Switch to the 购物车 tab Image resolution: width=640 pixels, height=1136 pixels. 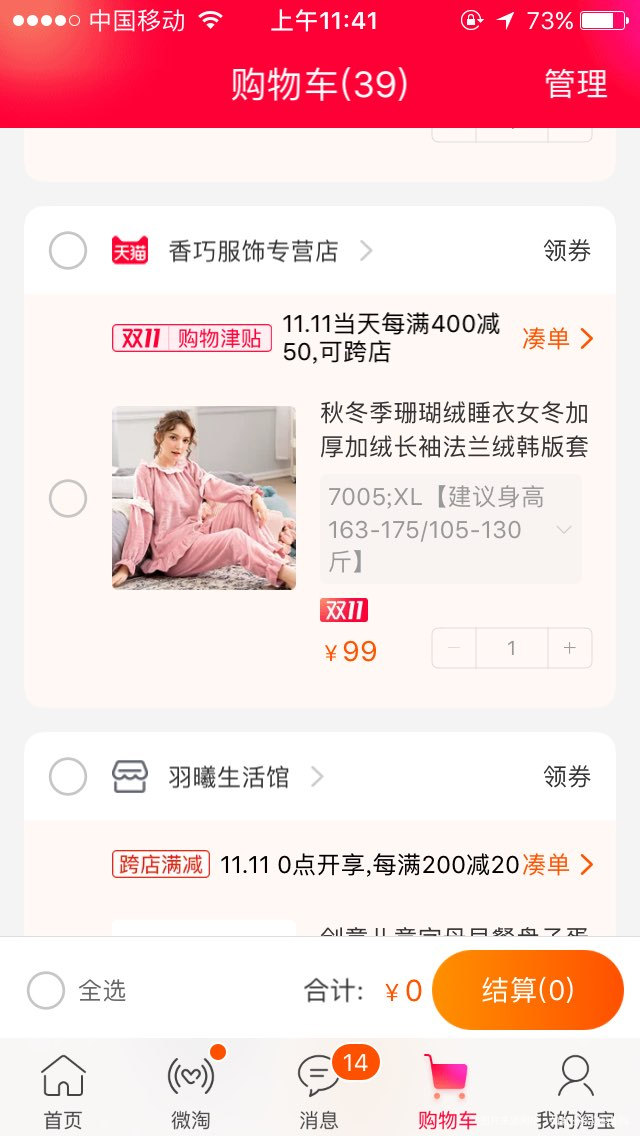tap(447, 1090)
